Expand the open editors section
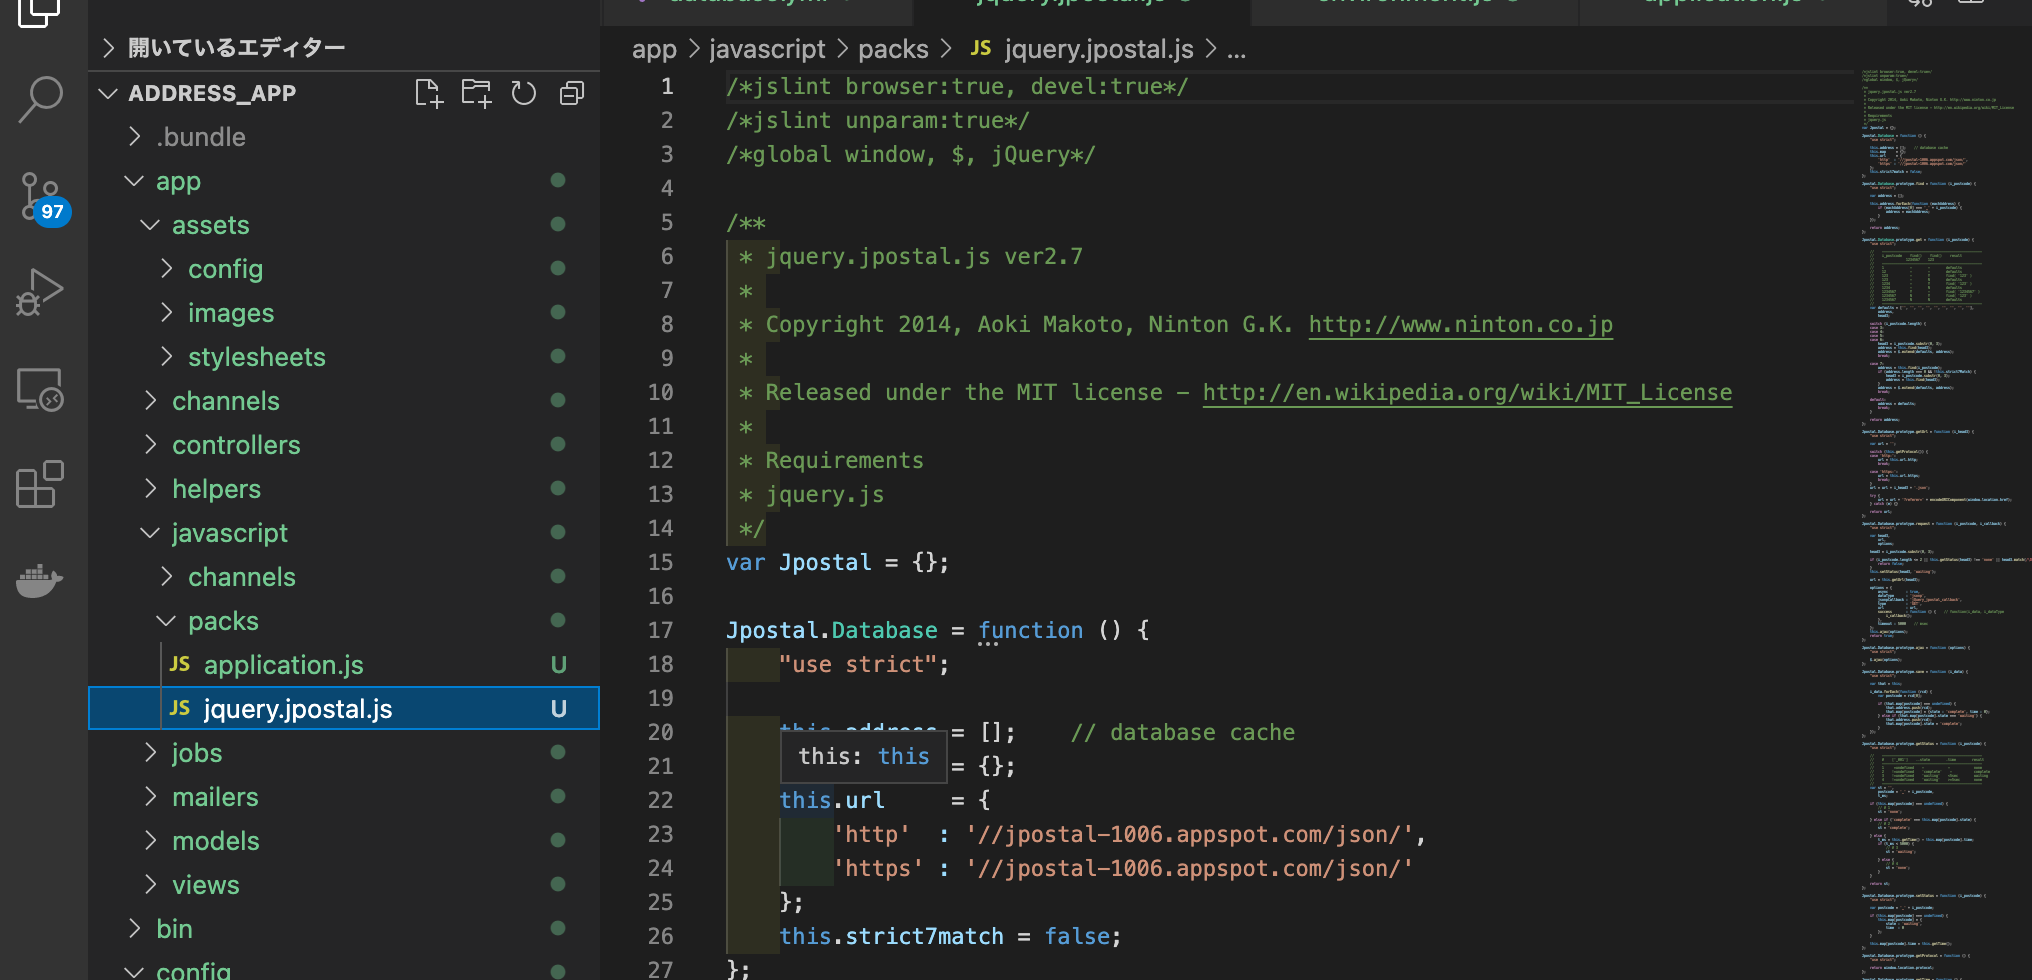The image size is (2032, 980). [x=109, y=48]
